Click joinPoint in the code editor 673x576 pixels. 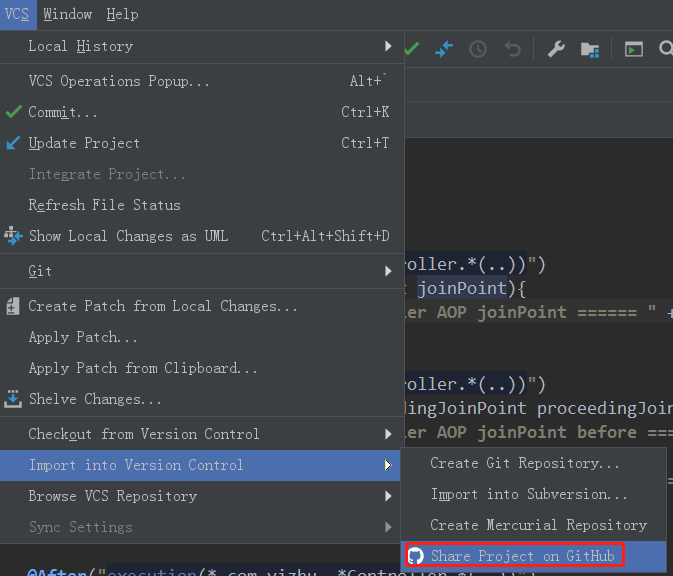click(x=462, y=288)
